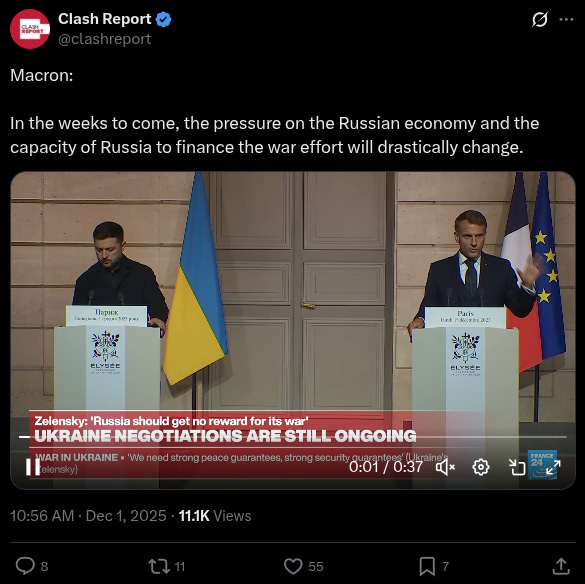Click the verified blue checkmark badge
This screenshot has width=585, height=584.
click(x=163, y=19)
